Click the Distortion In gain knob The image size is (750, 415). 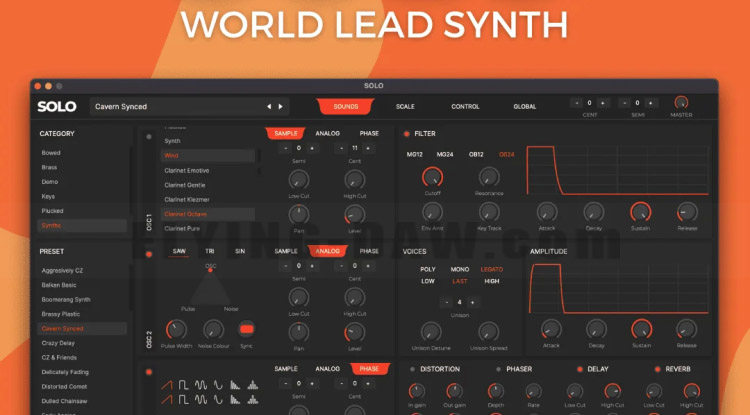click(417, 392)
